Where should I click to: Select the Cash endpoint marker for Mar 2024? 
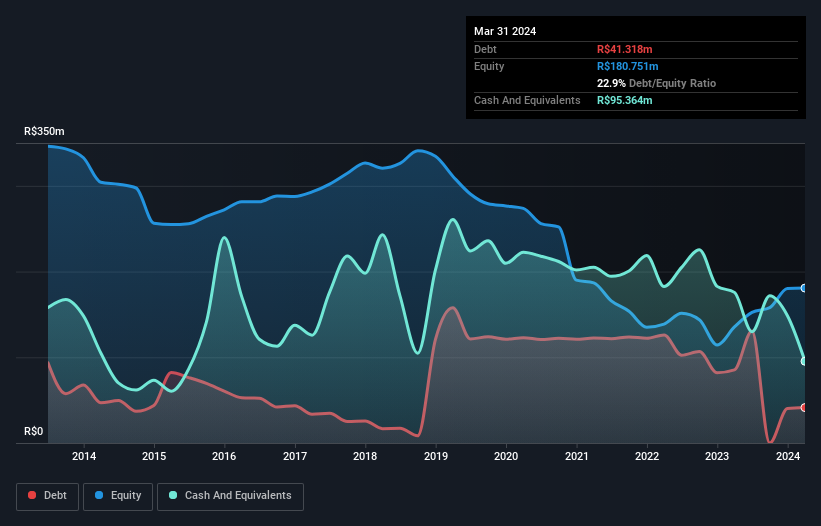click(804, 361)
